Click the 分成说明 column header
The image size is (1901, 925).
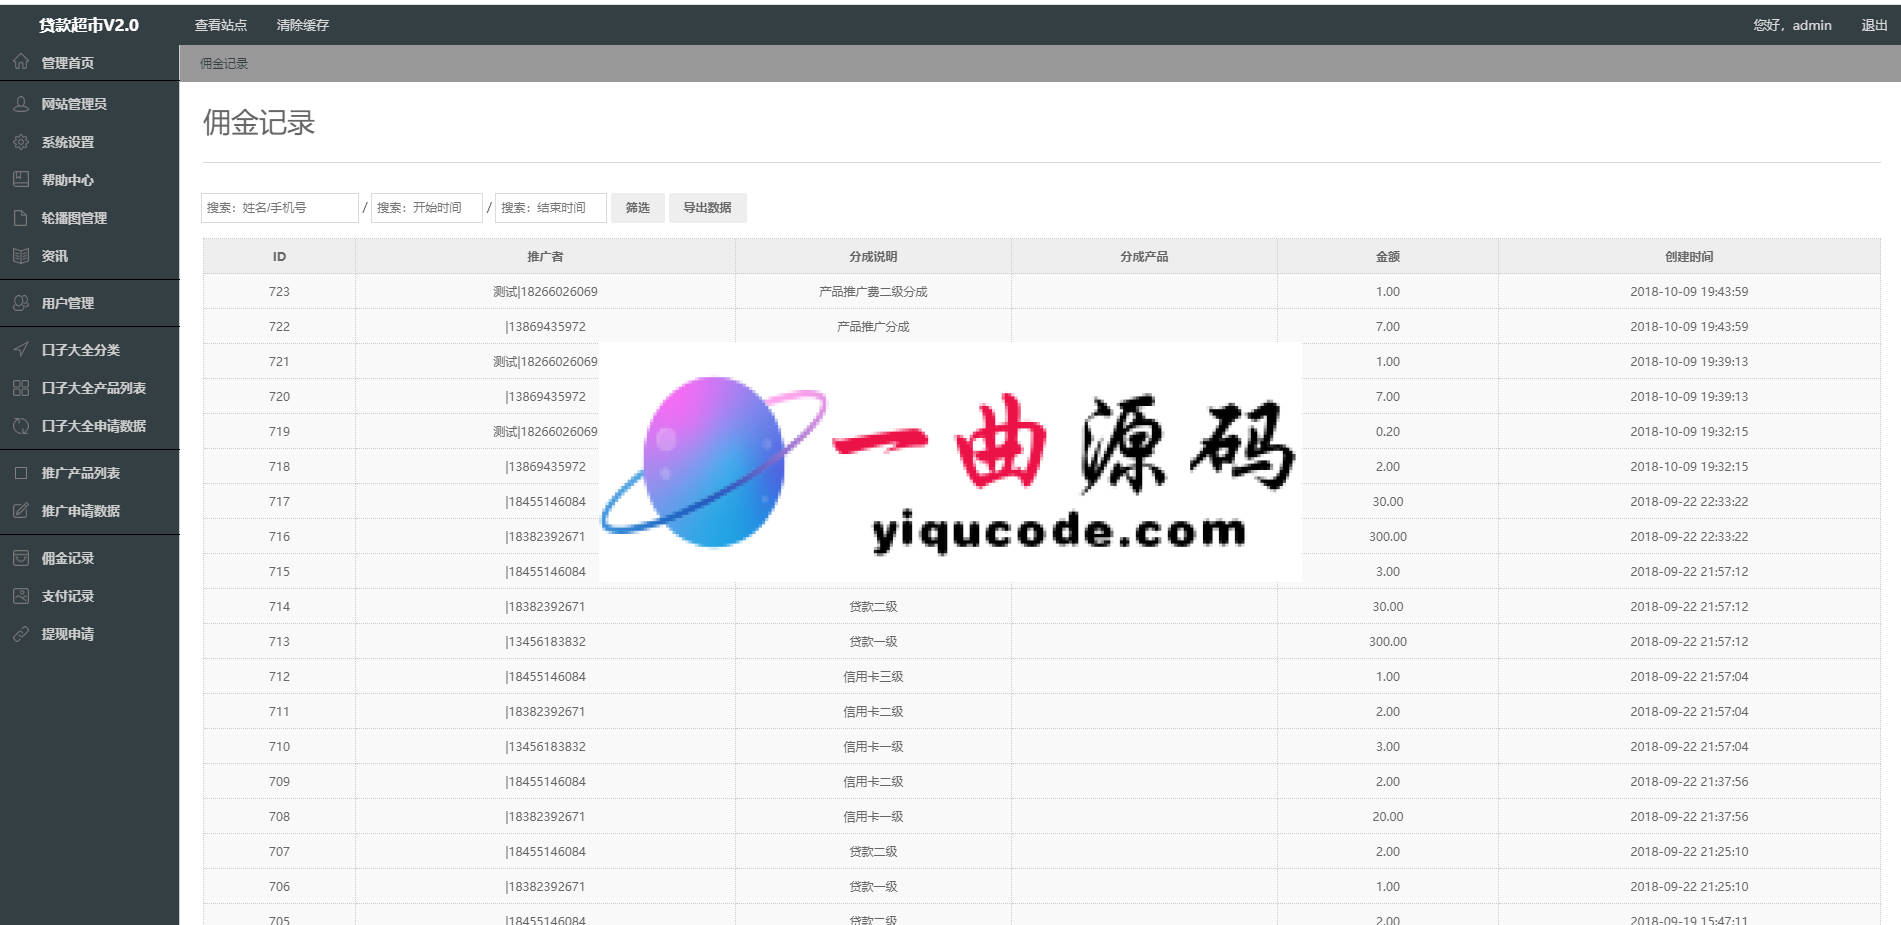point(873,256)
